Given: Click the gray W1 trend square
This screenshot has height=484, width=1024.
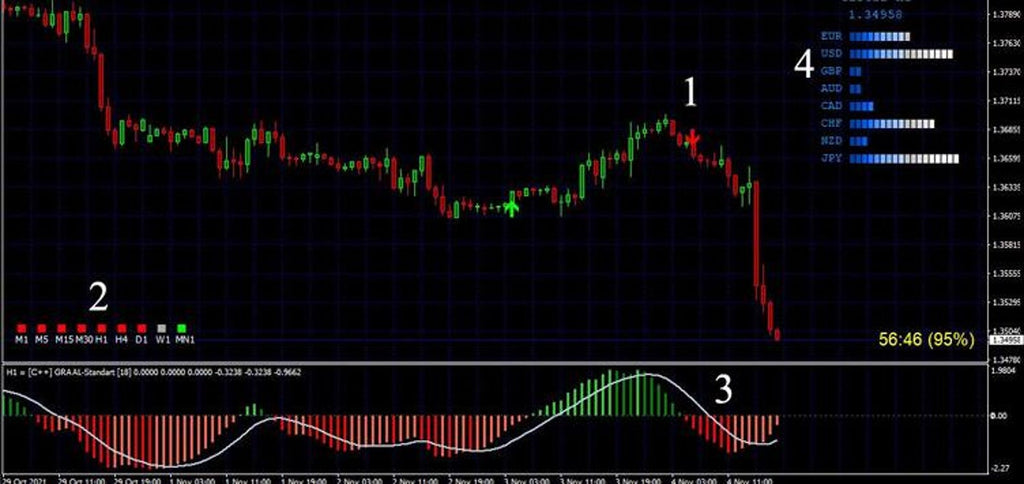Looking at the screenshot, I should tap(161, 327).
